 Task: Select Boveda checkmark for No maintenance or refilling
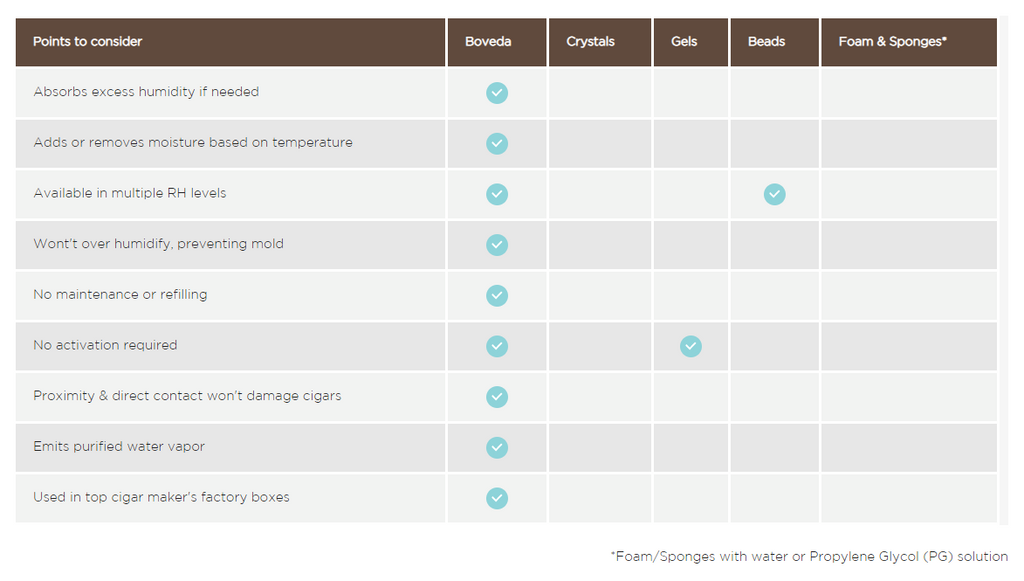point(497,296)
